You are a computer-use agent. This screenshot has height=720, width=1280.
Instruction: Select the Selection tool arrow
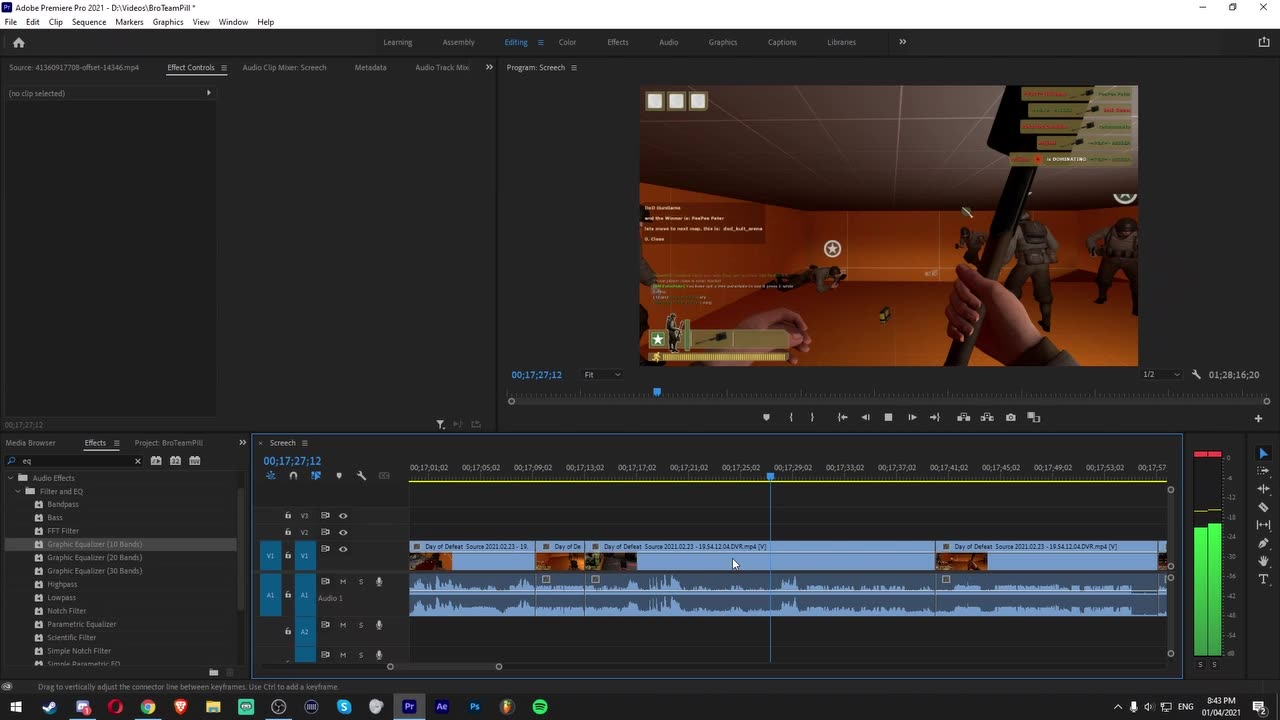pyautogui.click(x=1263, y=453)
